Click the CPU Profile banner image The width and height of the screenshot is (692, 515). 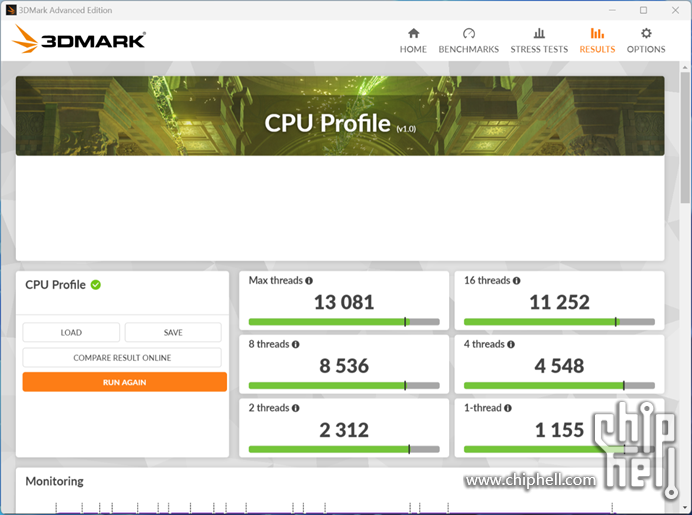(x=340, y=116)
